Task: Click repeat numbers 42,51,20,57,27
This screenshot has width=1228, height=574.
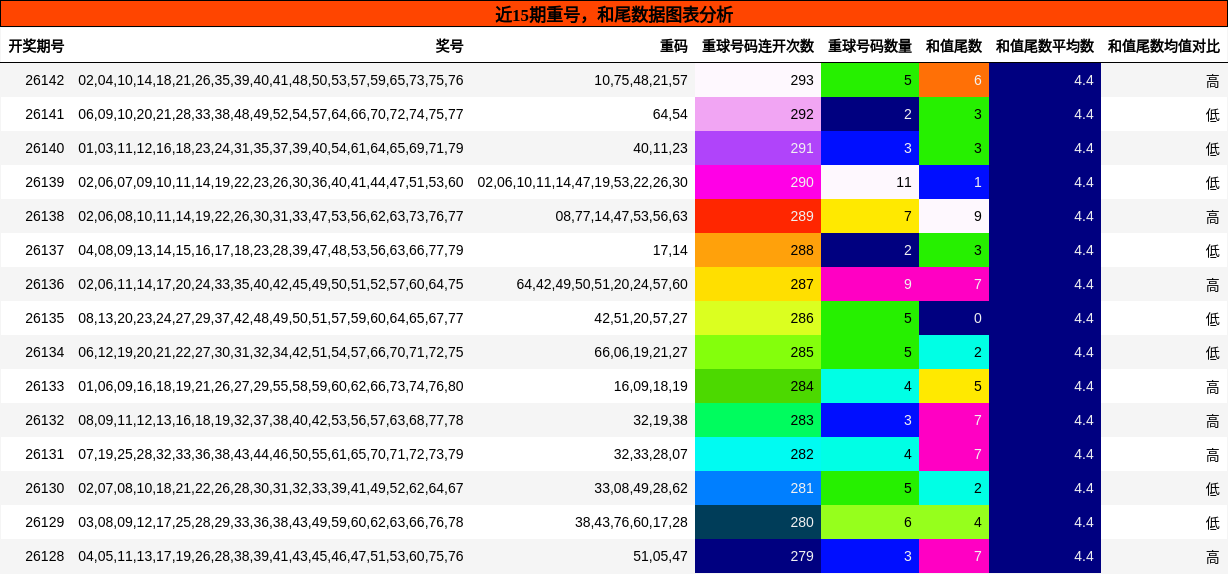Action: tap(641, 318)
